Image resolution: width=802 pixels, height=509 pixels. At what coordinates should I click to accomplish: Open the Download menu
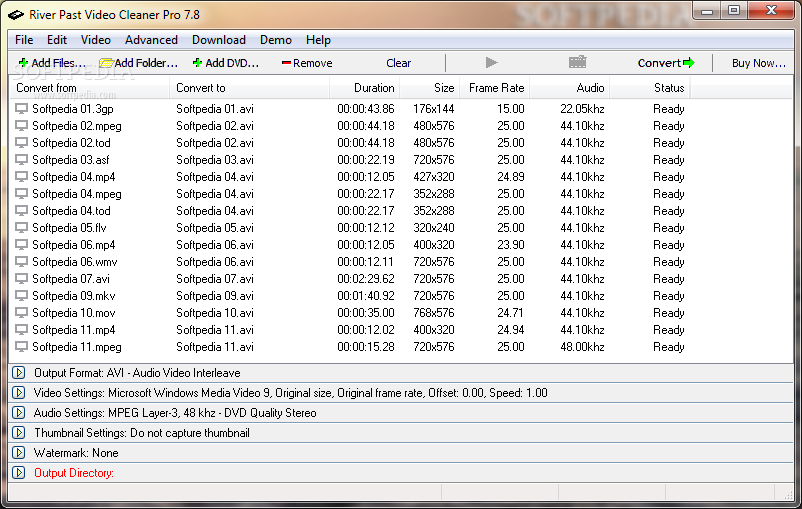(x=219, y=40)
